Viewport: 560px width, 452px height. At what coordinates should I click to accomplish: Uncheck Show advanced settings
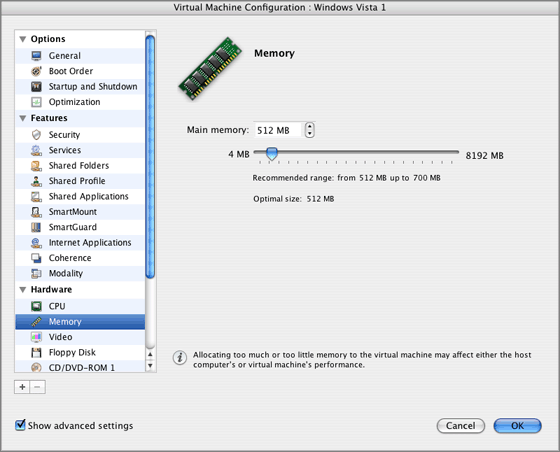click(x=20, y=425)
